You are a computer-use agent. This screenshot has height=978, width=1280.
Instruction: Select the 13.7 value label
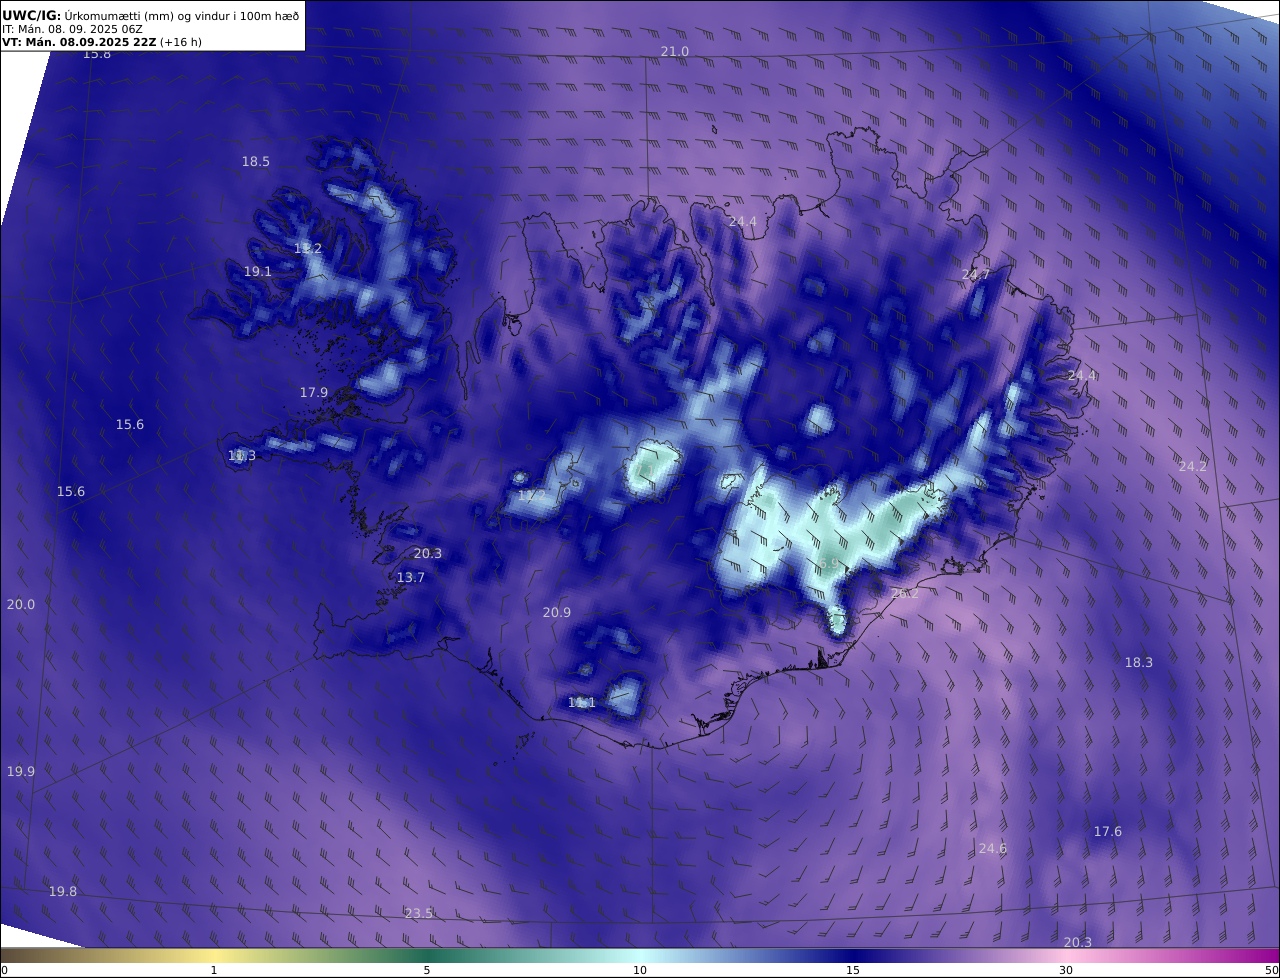click(411, 577)
